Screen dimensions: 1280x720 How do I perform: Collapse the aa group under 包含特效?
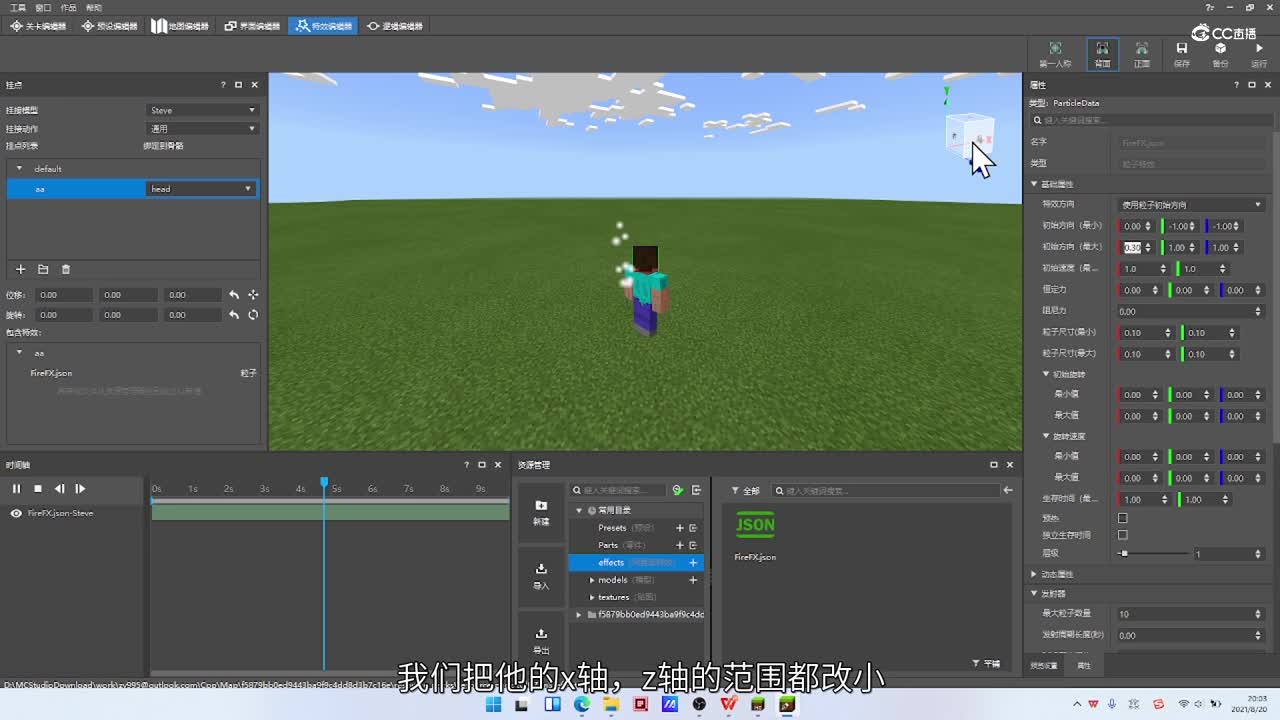(19, 353)
